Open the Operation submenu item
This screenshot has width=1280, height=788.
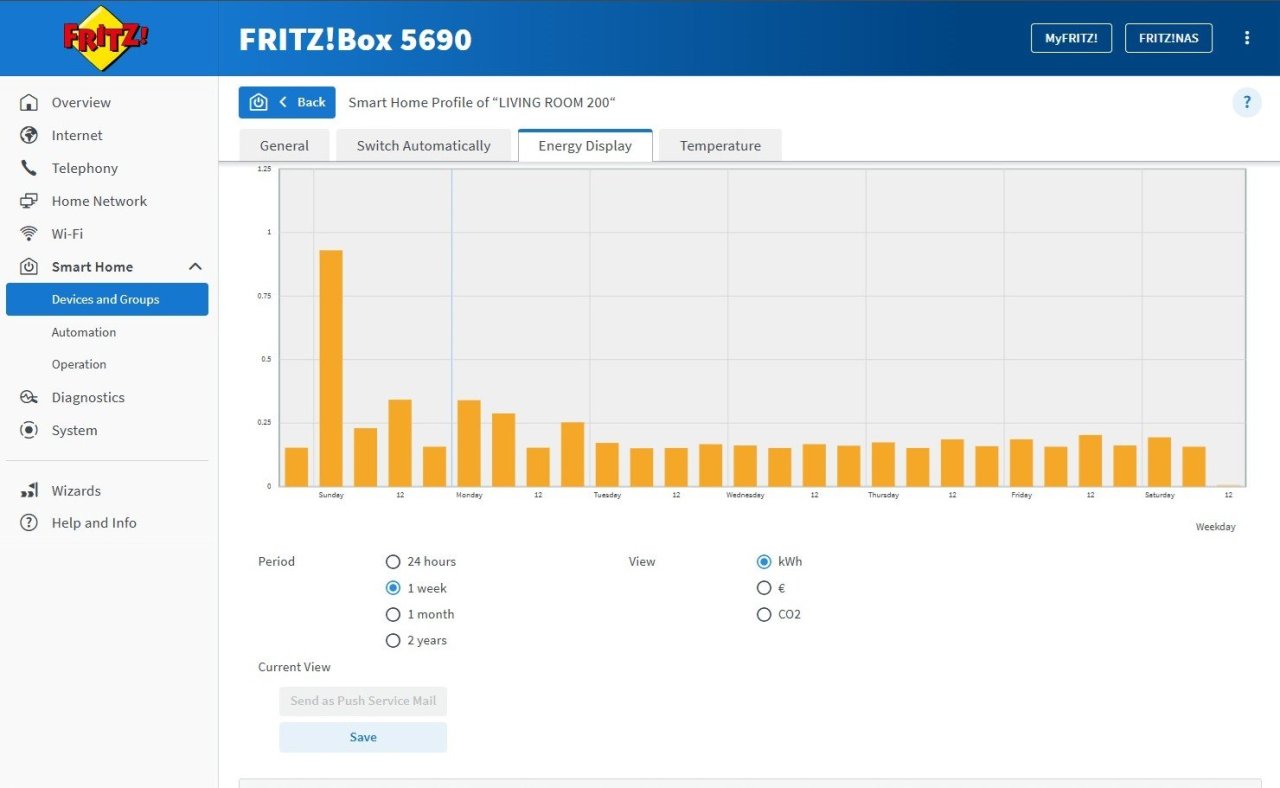coord(79,364)
